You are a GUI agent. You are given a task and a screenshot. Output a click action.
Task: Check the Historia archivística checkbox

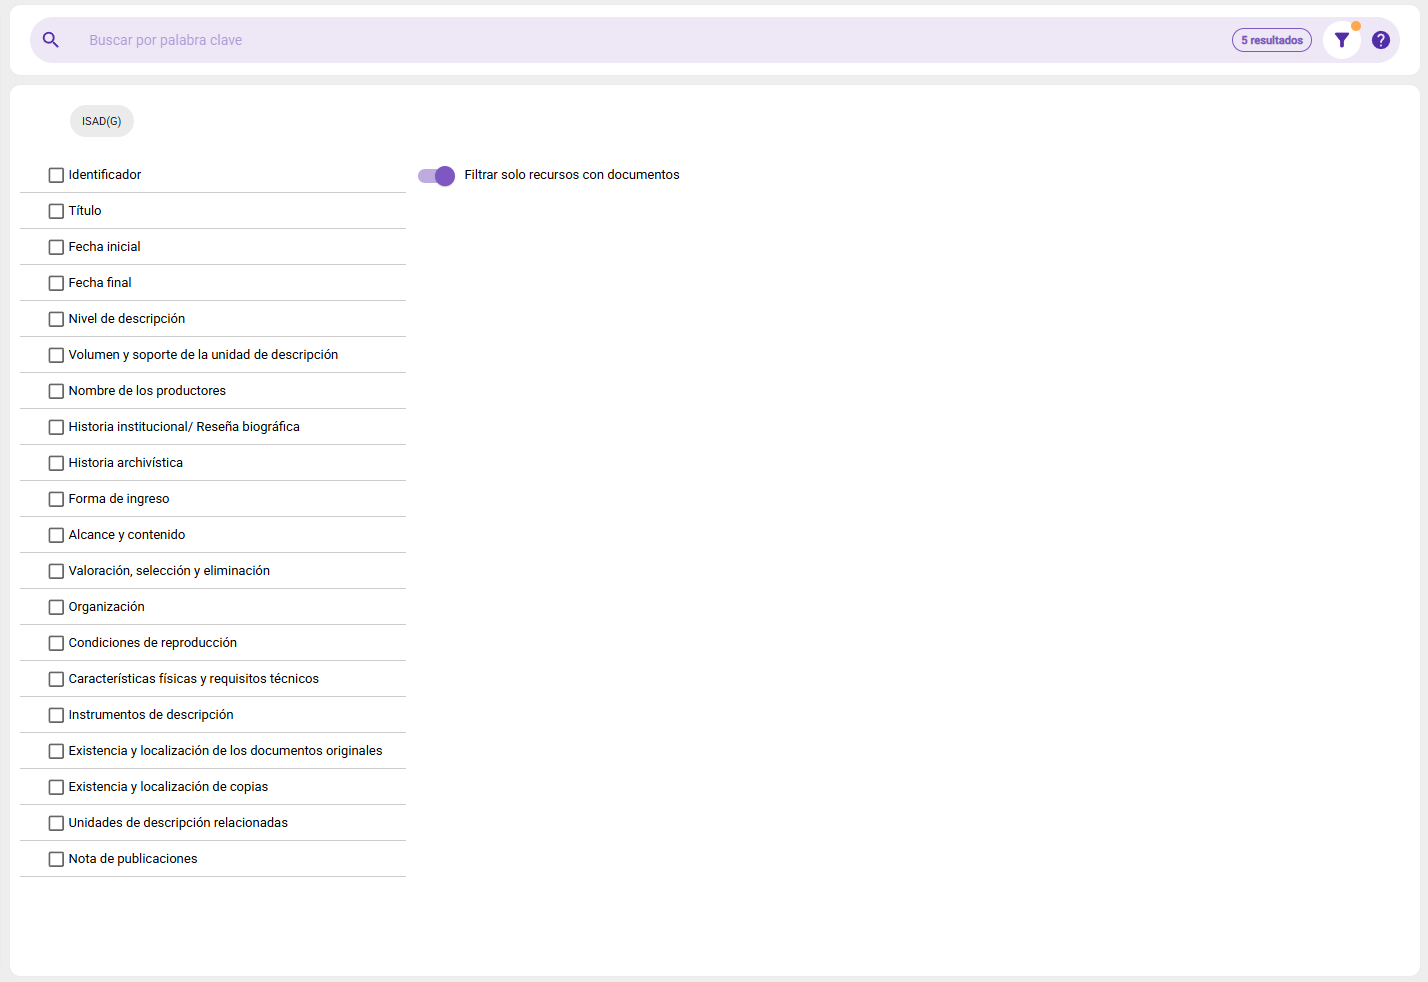pyautogui.click(x=56, y=463)
